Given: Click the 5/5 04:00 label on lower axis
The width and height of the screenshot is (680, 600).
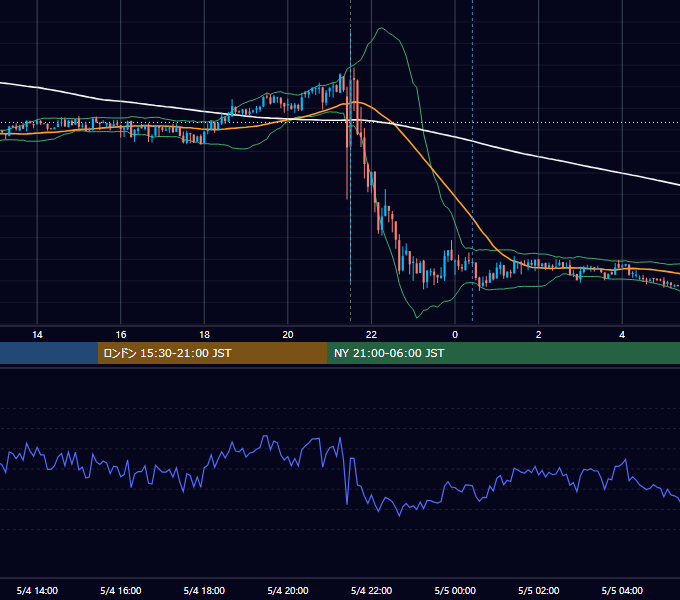Looking at the screenshot, I should pos(622,590).
